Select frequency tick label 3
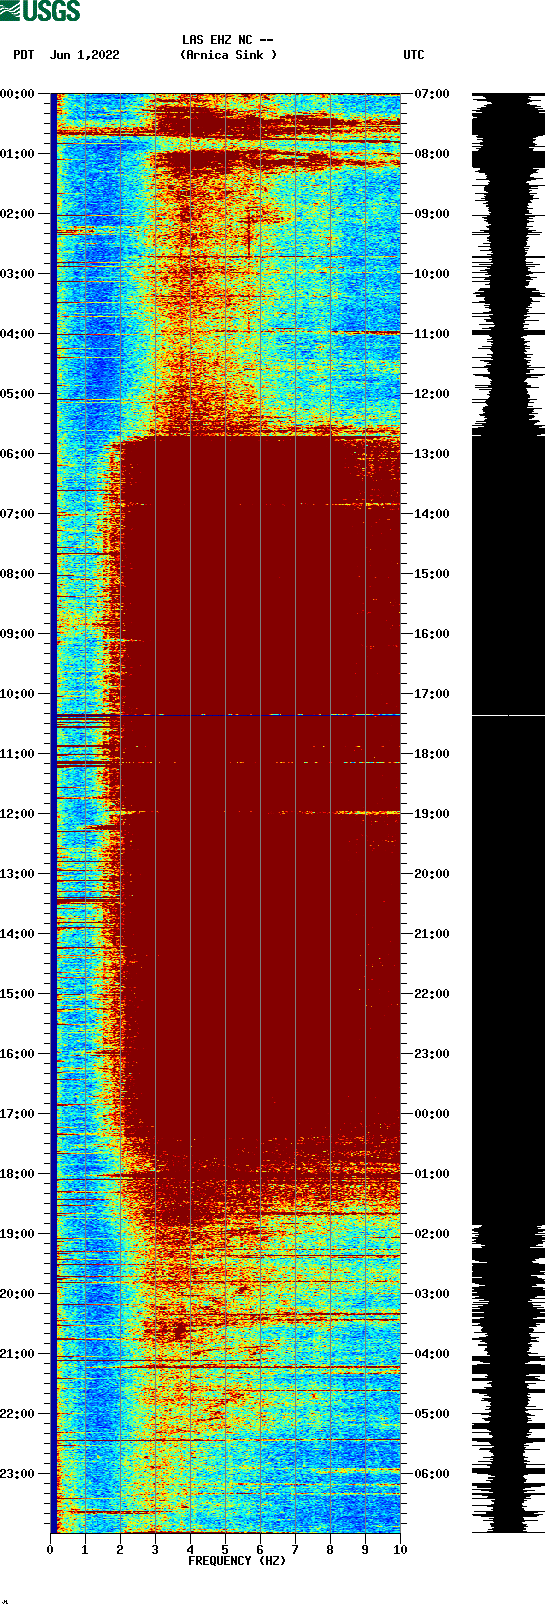This screenshot has height=1613, width=552. point(155,1550)
